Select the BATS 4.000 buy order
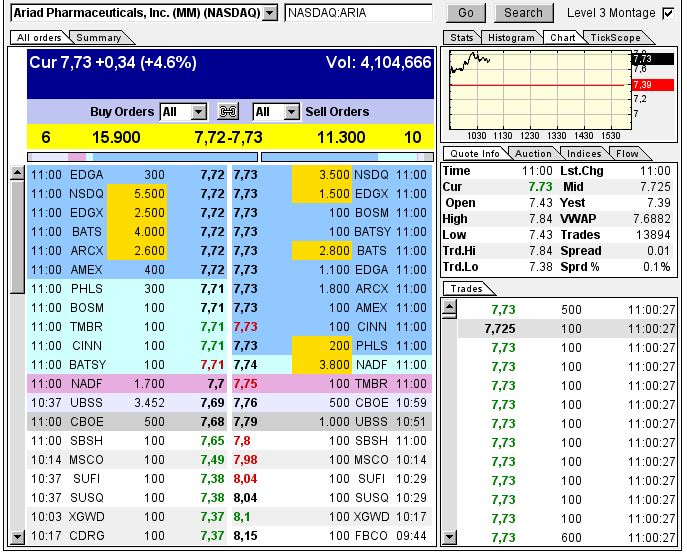This screenshot has height=556, width=687. click(x=127, y=232)
